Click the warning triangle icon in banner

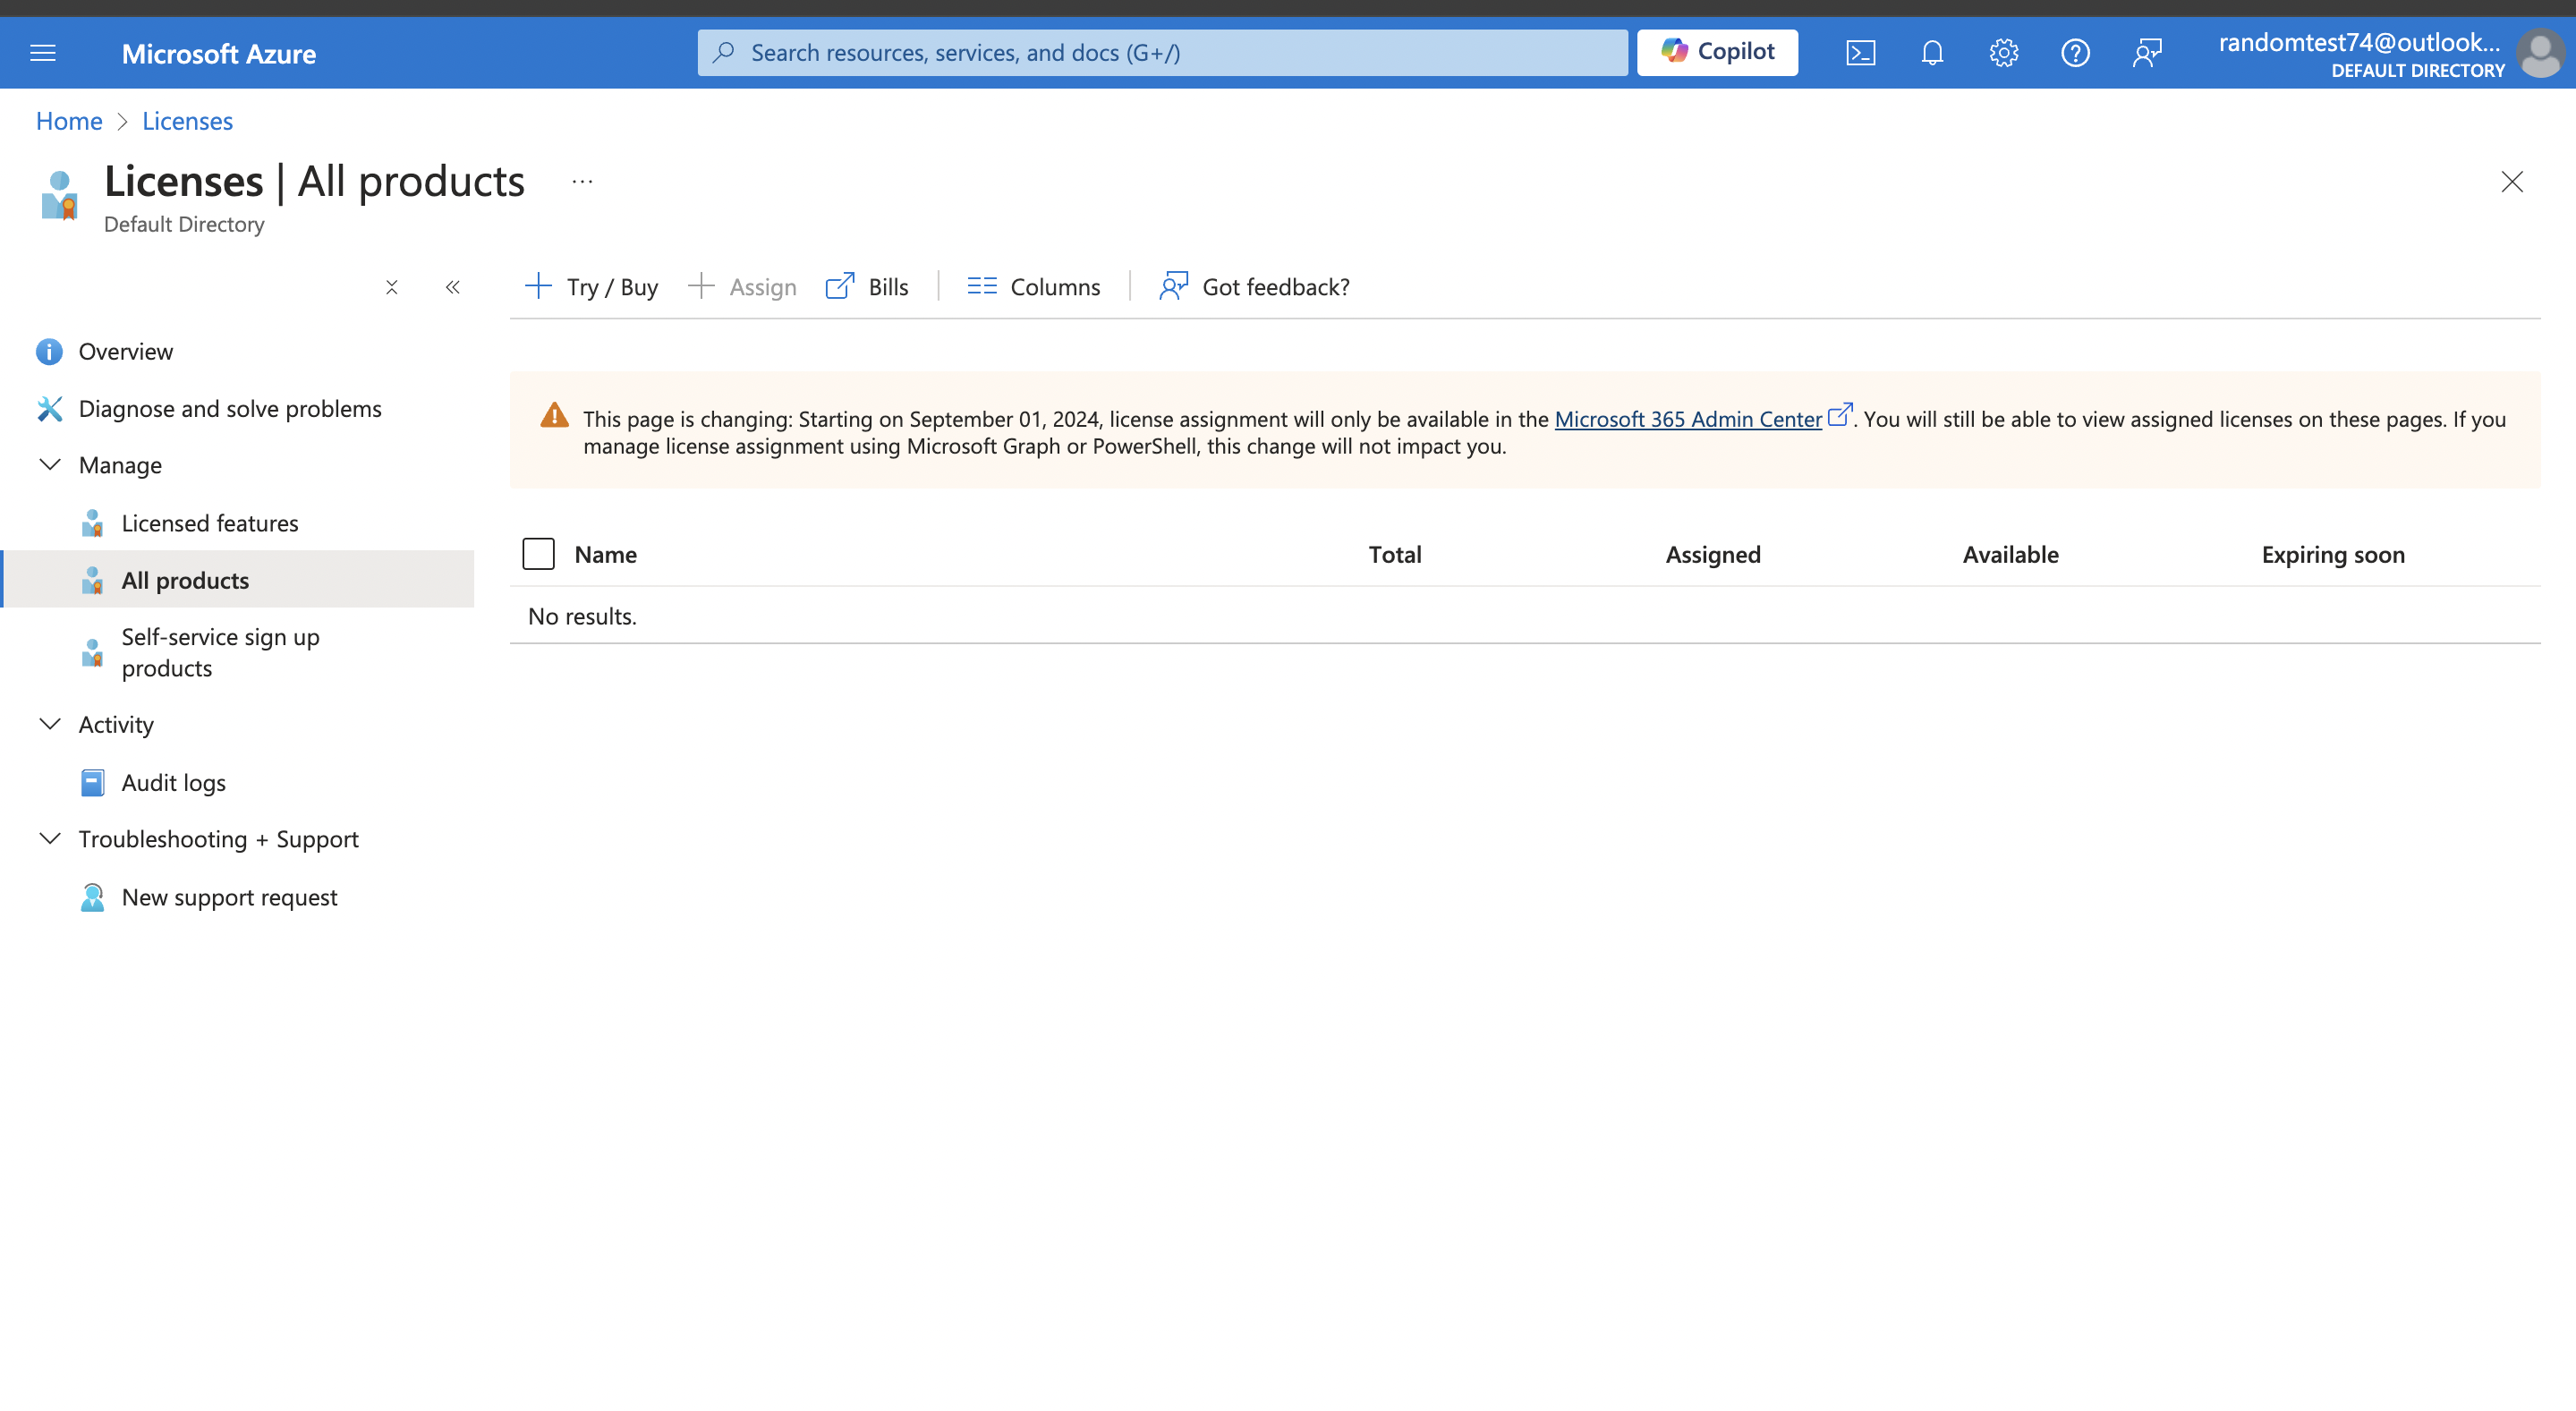[x=554, y=416]
